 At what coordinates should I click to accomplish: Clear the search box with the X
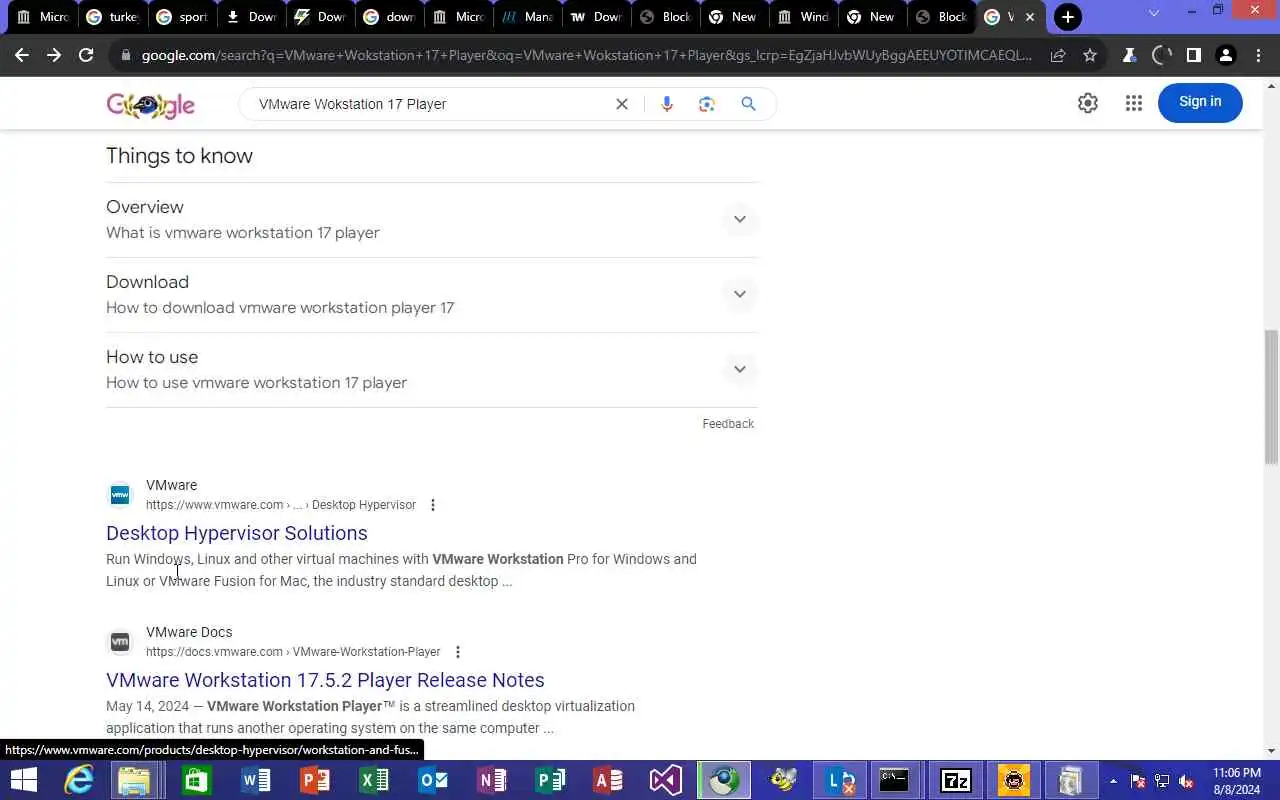tap(622, 104)
